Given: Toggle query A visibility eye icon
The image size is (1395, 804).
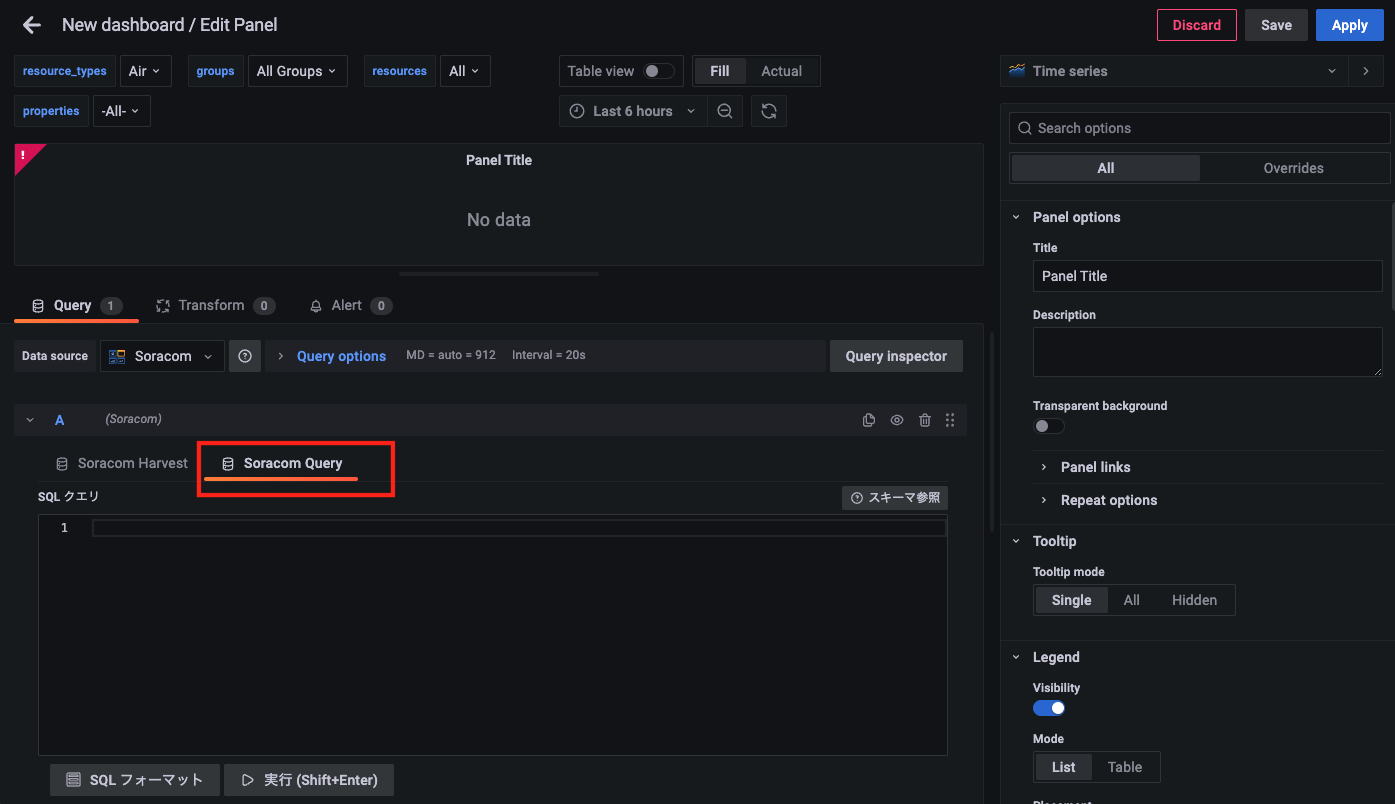Looking at the screenshot, I should 897,420.
